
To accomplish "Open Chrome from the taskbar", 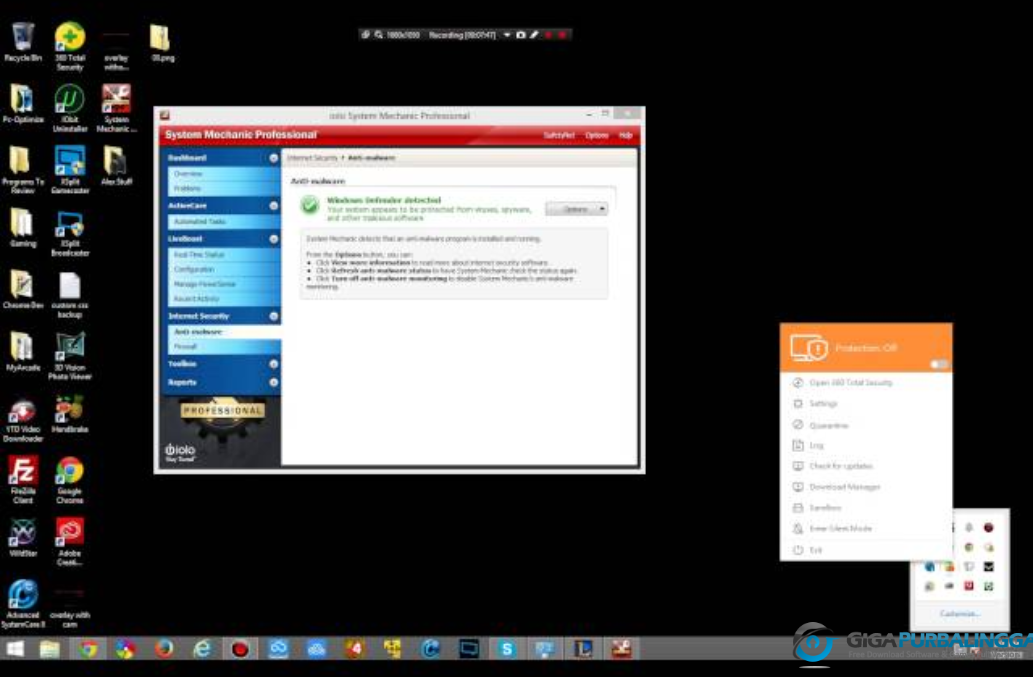I will click(87, 649).
